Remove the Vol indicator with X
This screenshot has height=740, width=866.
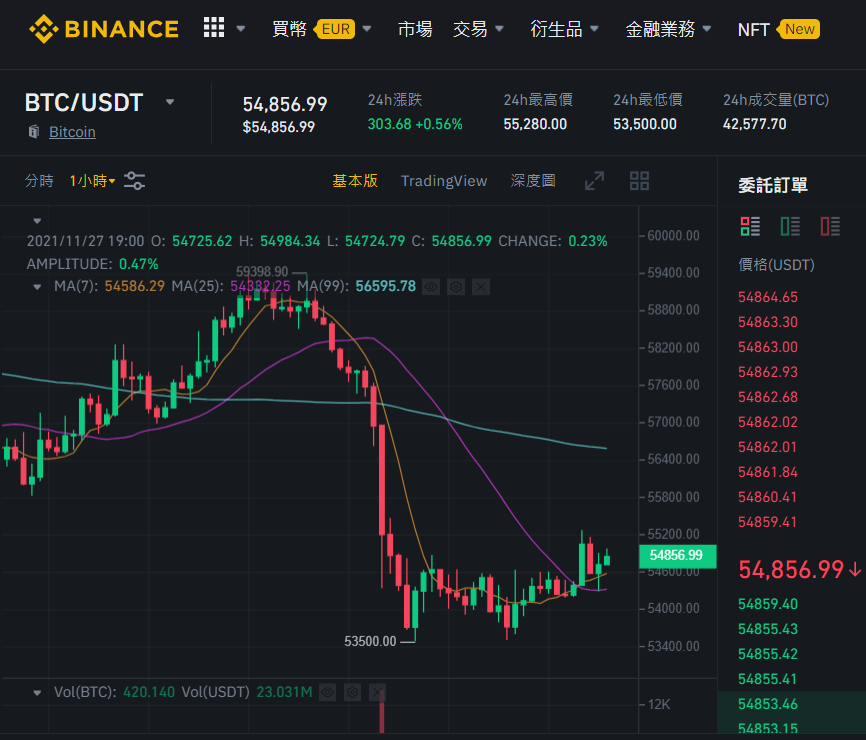coord(377,692)
